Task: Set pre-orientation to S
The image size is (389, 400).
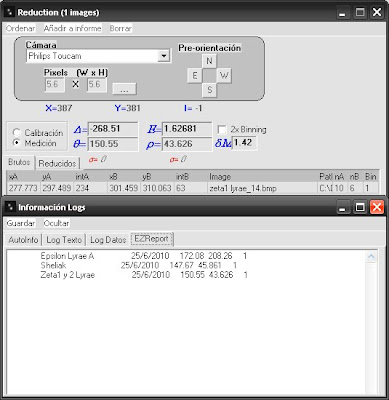Action: coord(209,90)
